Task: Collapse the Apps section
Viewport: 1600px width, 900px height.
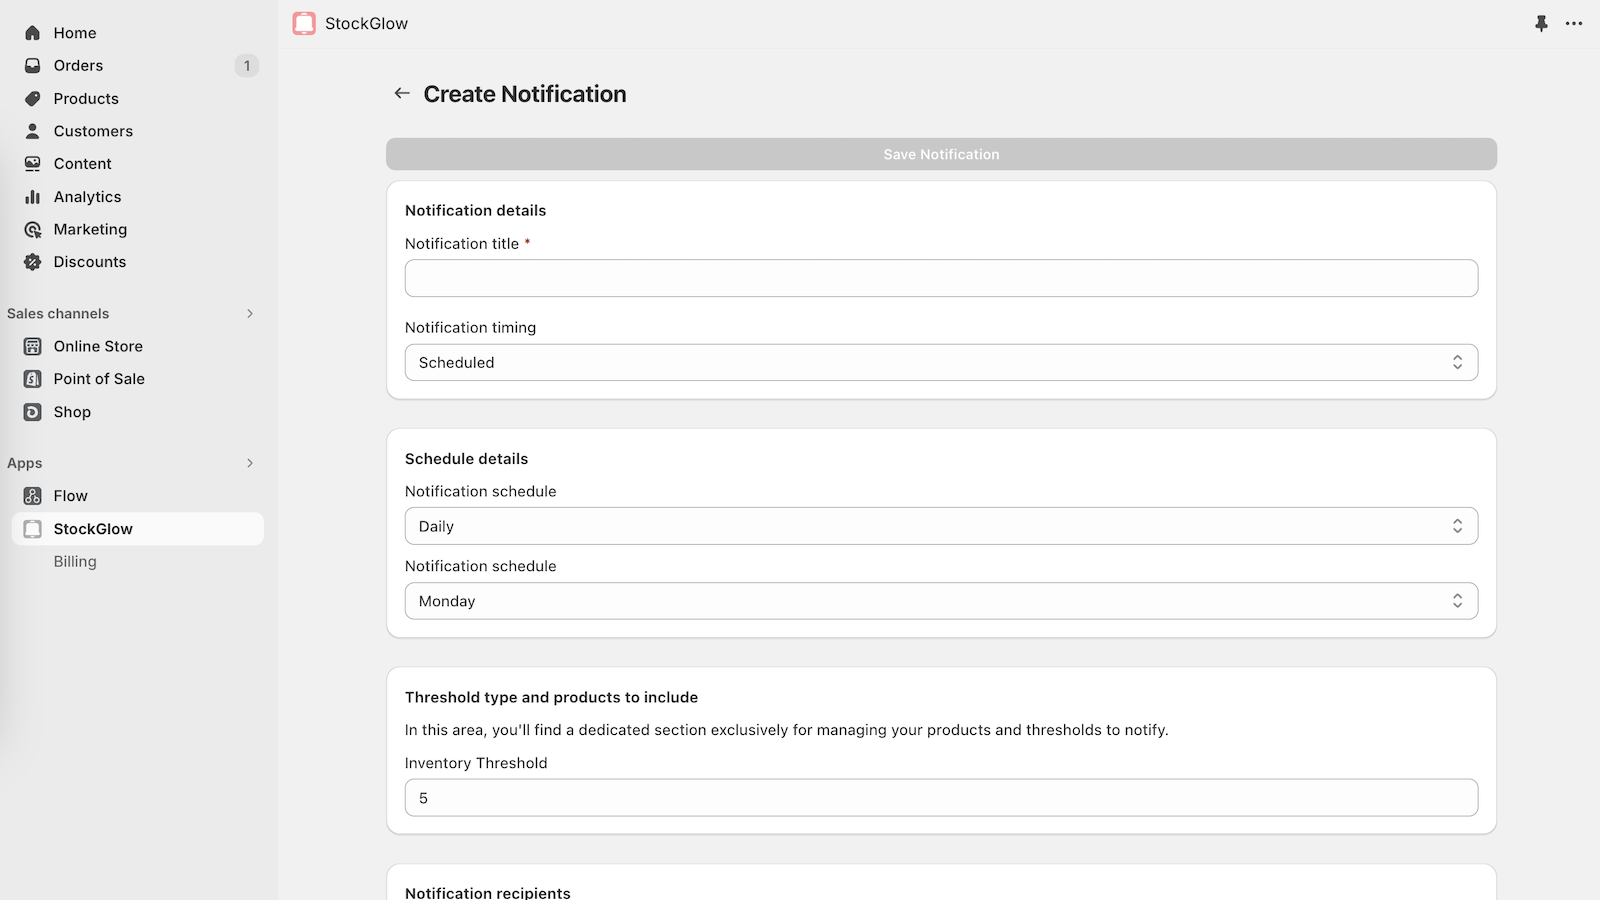Action: click(x=249, y=463)
